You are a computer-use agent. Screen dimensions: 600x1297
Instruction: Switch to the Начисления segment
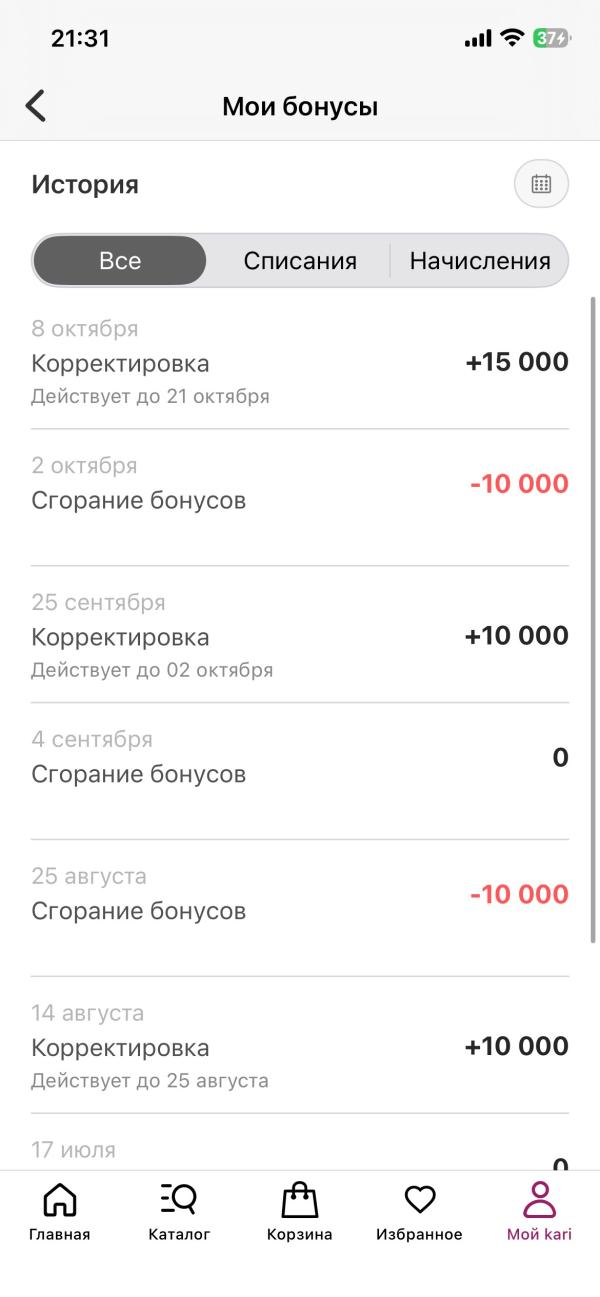tap(480, 261)
